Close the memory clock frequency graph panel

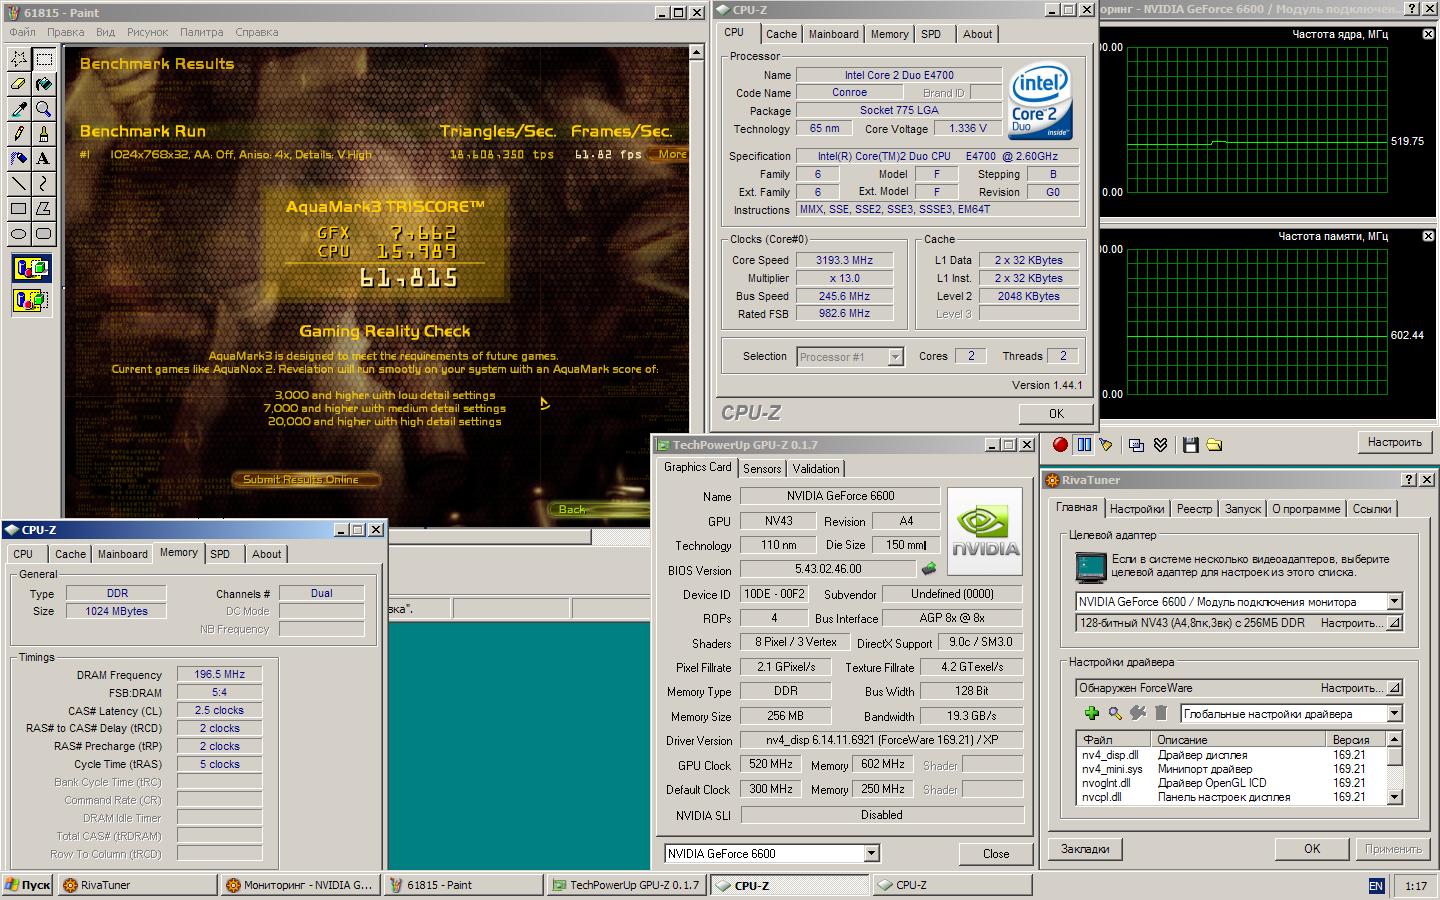coord(1428,236)
